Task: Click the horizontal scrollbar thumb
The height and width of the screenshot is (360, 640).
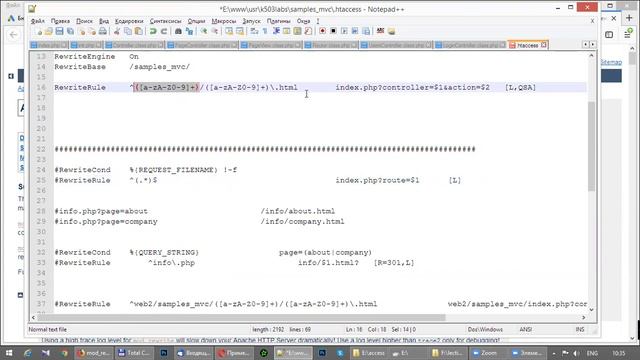Action: [x=242, y=317]
